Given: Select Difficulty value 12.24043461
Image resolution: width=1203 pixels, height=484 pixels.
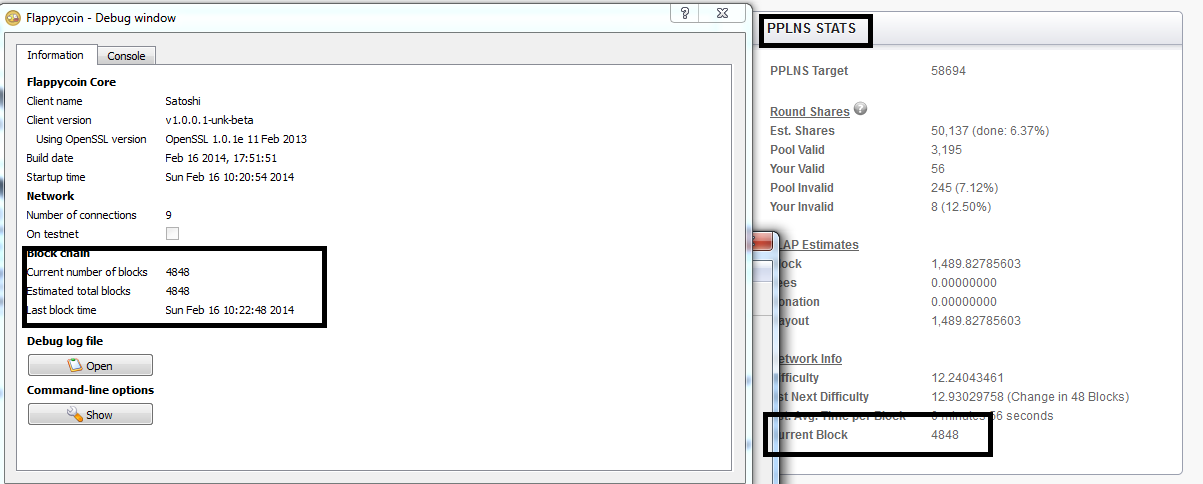Looking at the screenshot, I should (x=967, y=378).
